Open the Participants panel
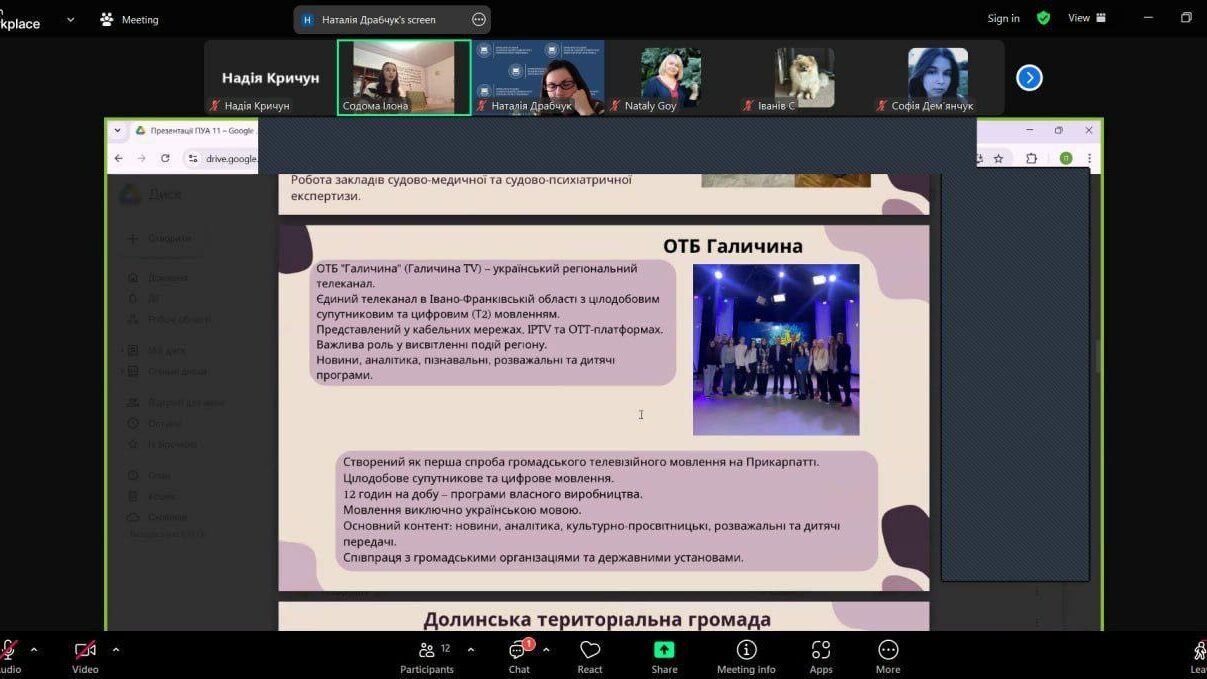 click(427, 656)
